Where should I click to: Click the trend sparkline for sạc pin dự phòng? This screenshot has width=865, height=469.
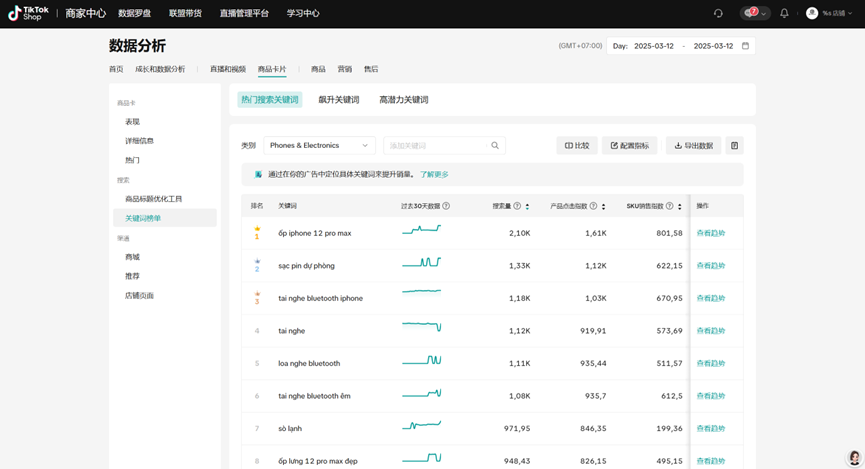421,262
